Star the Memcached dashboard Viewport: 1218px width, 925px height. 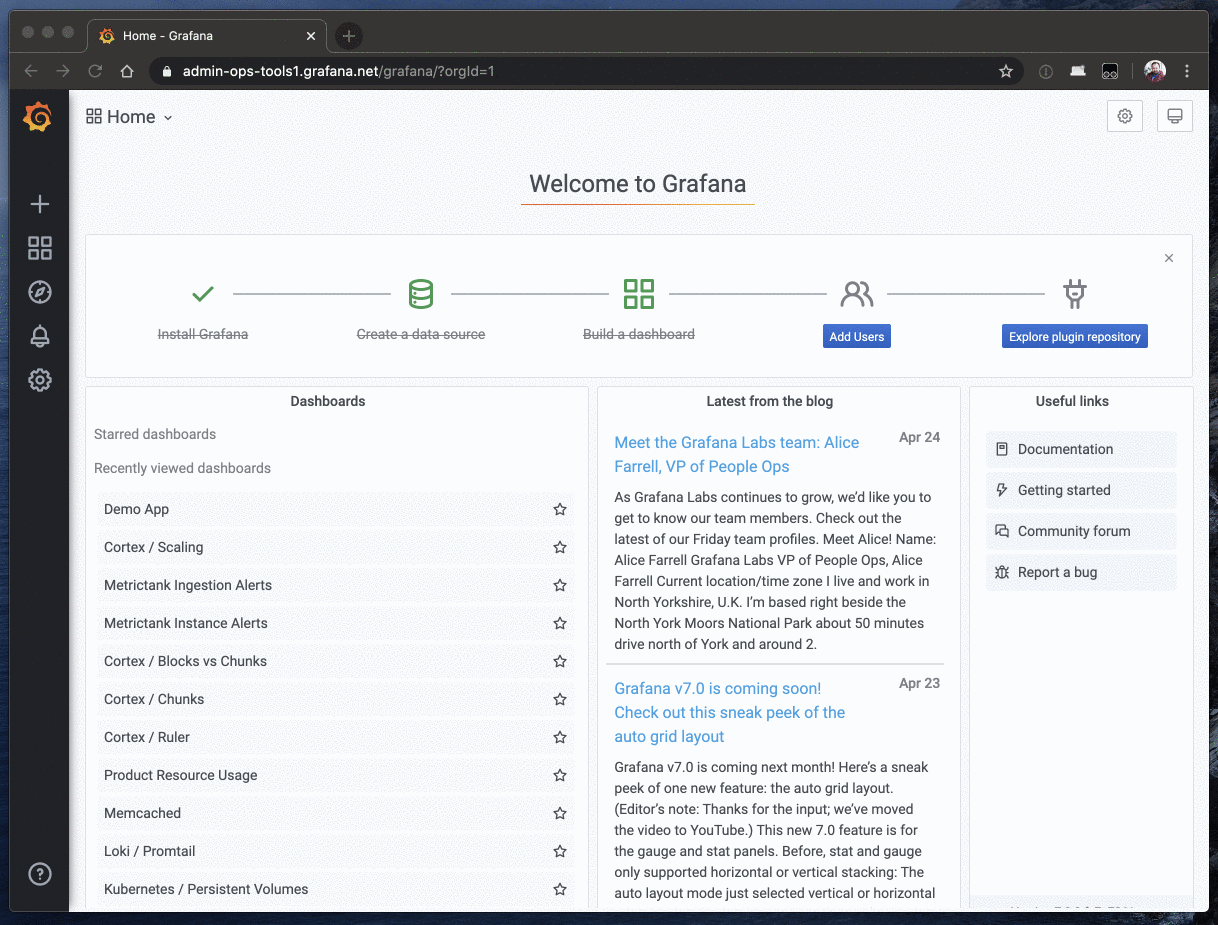click(560, 813)
